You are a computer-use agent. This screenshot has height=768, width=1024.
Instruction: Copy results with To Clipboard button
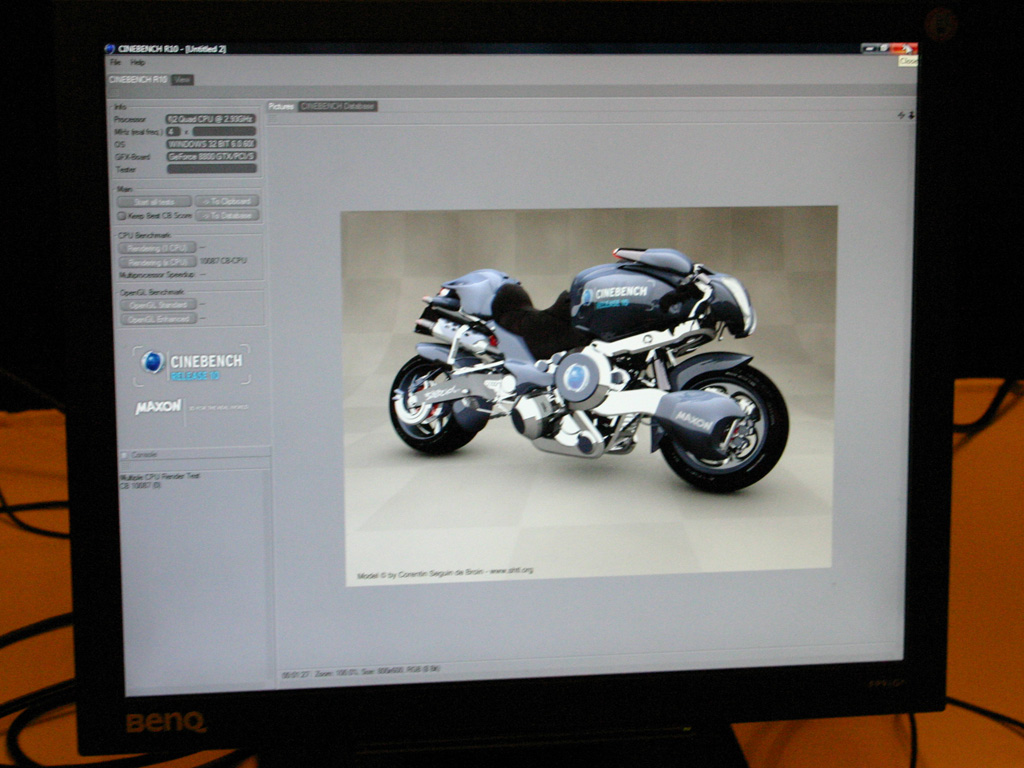pos(227,201)
